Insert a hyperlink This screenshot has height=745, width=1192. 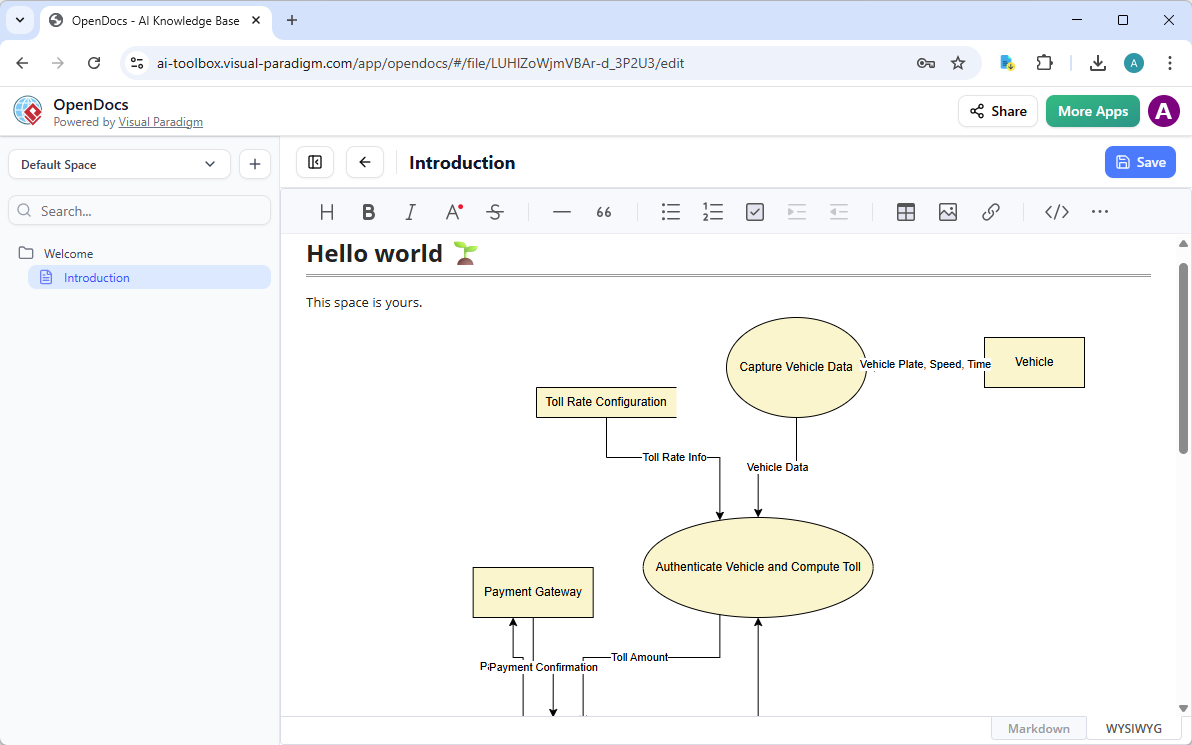(x=991, y=211)
